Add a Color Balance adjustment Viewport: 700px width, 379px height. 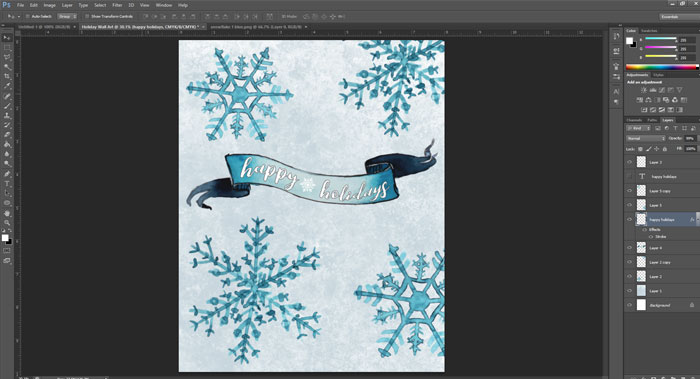pyautogui.click(x=648, y=100)
